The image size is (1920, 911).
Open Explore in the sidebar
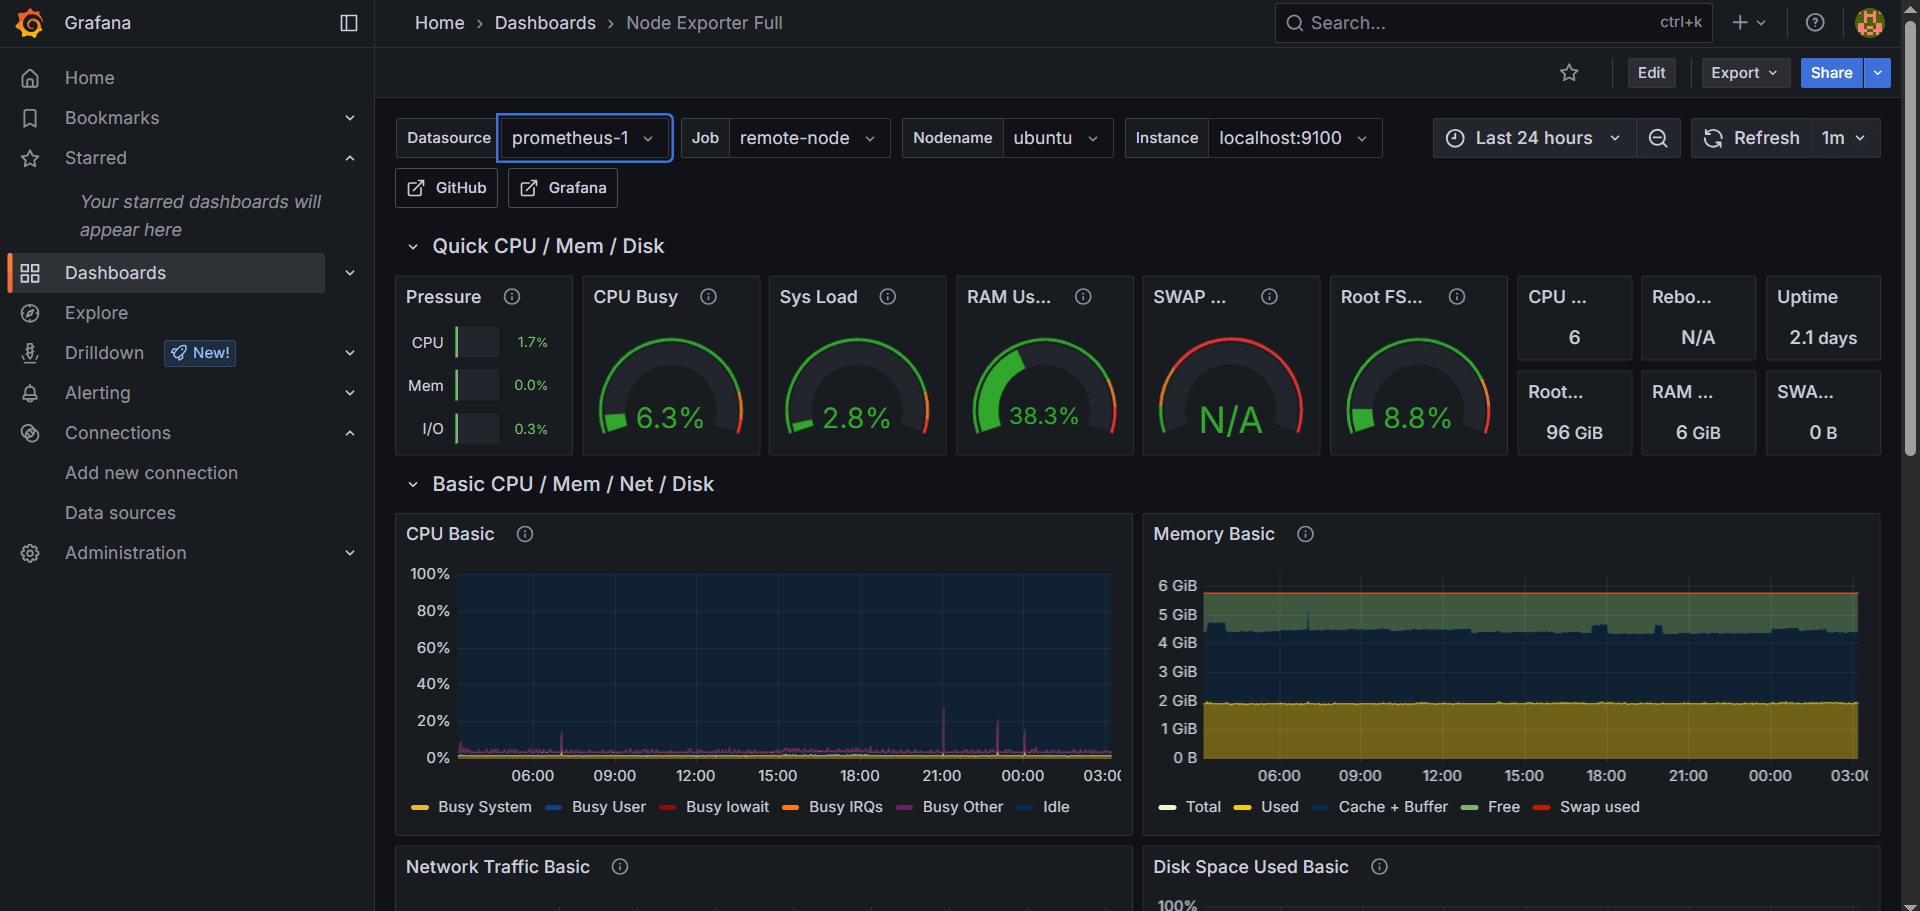[x=96, y=313]
